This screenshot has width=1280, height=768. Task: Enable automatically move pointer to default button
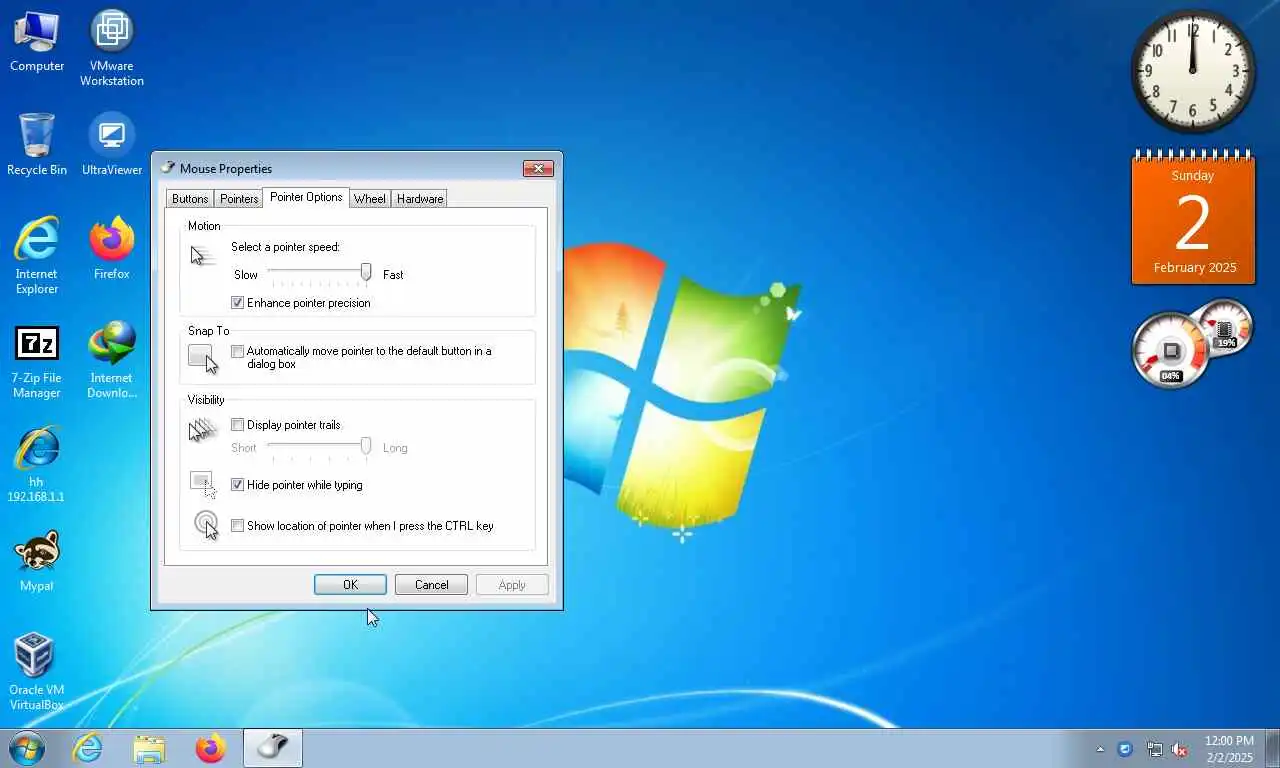pyautogui.click(x=238, y=351)
